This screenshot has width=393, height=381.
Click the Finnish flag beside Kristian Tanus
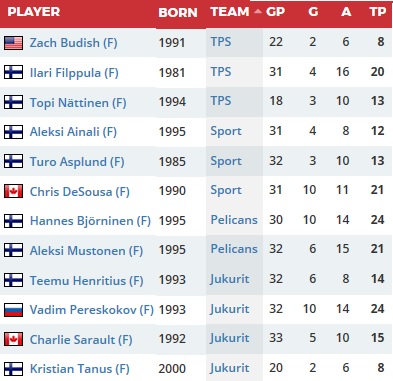click(x=13, y=369)
